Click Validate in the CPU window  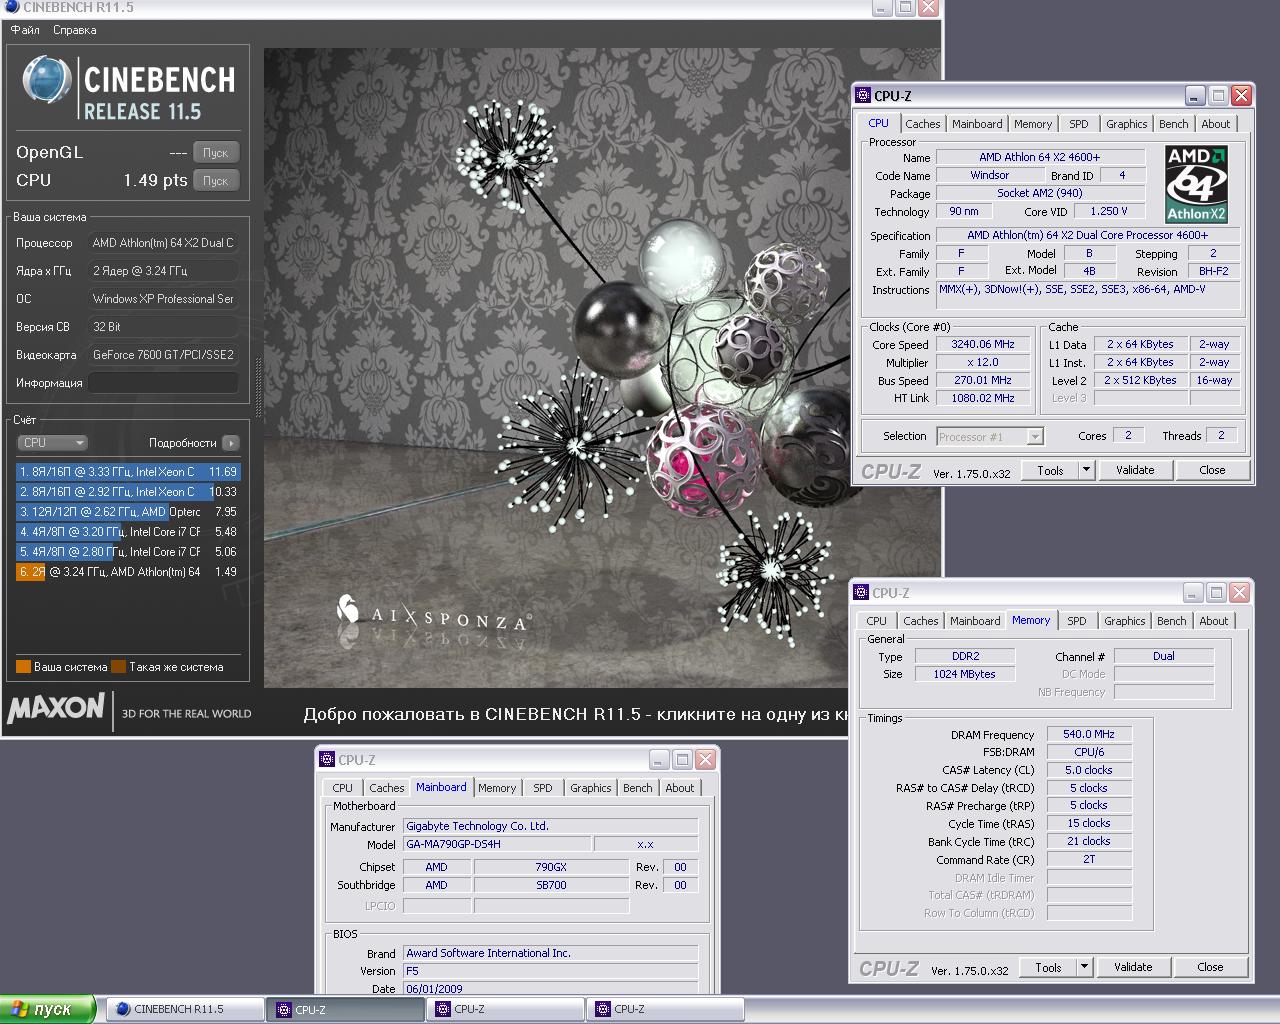pos(1135,470)
